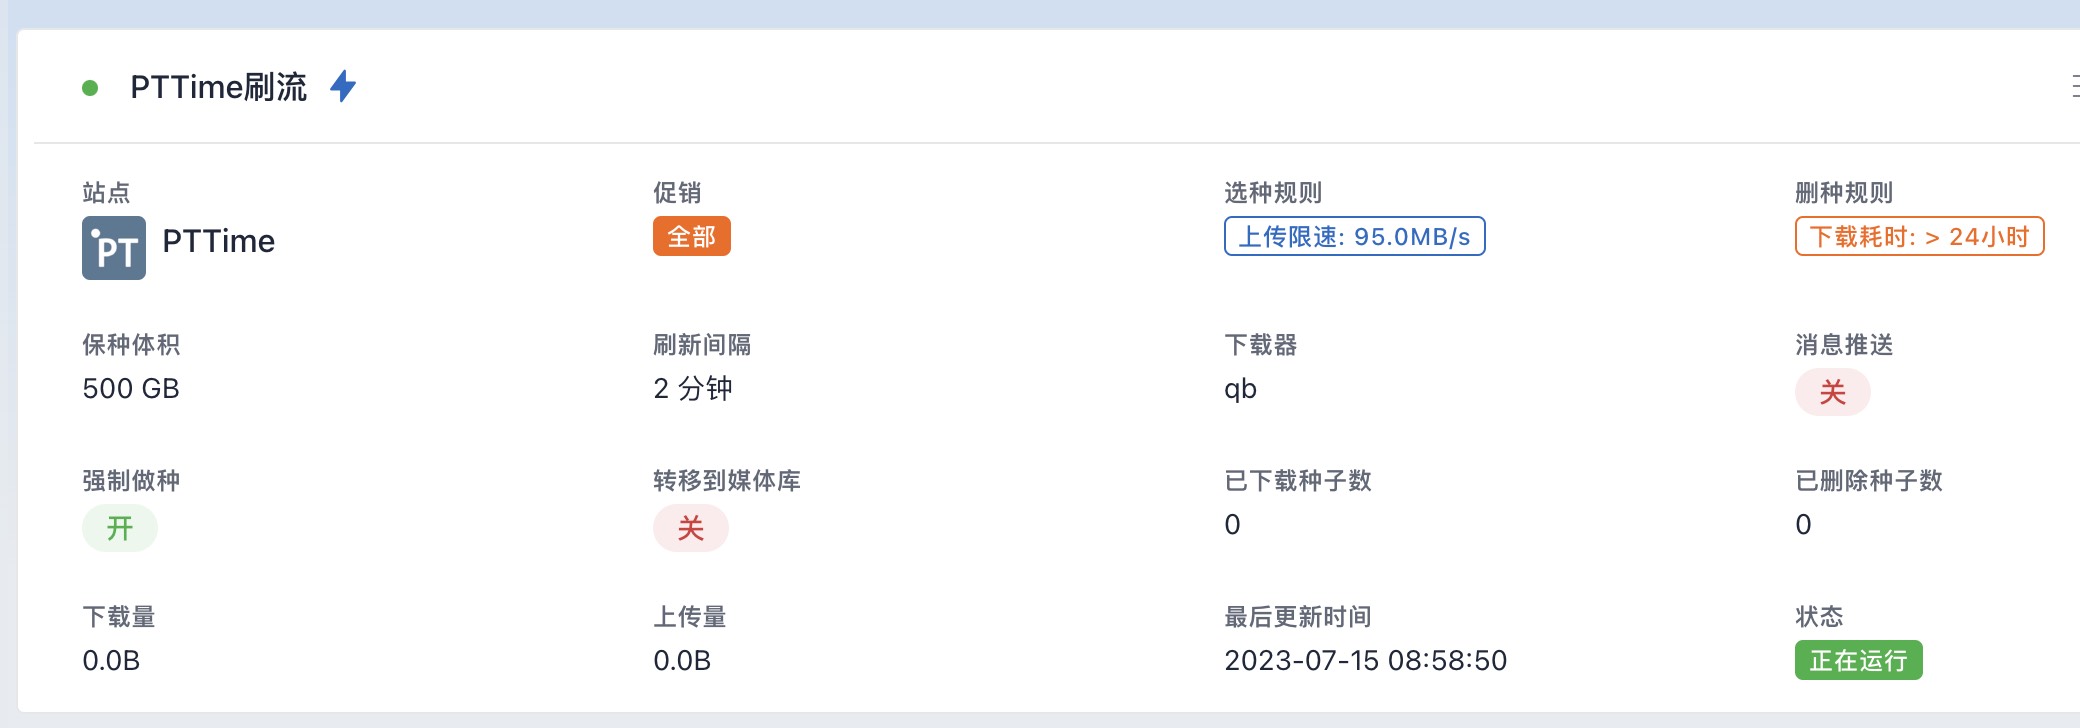Click the 上传限速: 95.0MB/s rule tag
The image size is (2080, 728).
[1355, 236]
